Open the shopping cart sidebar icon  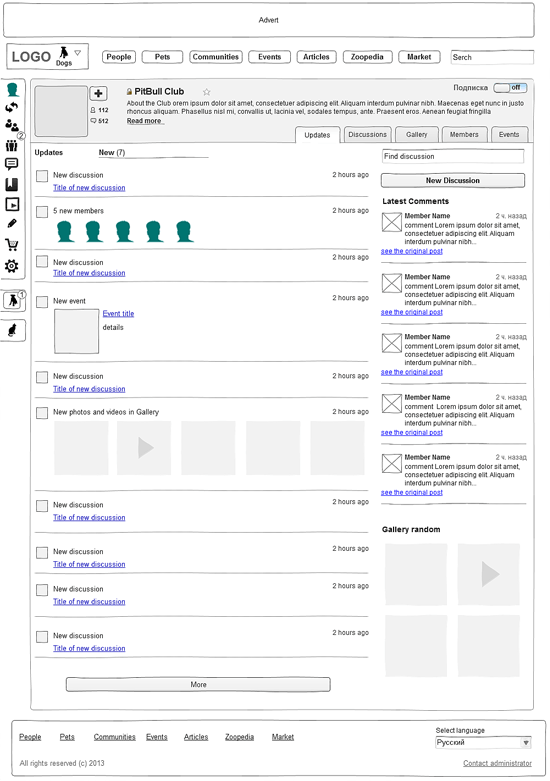tap(11, 245)
